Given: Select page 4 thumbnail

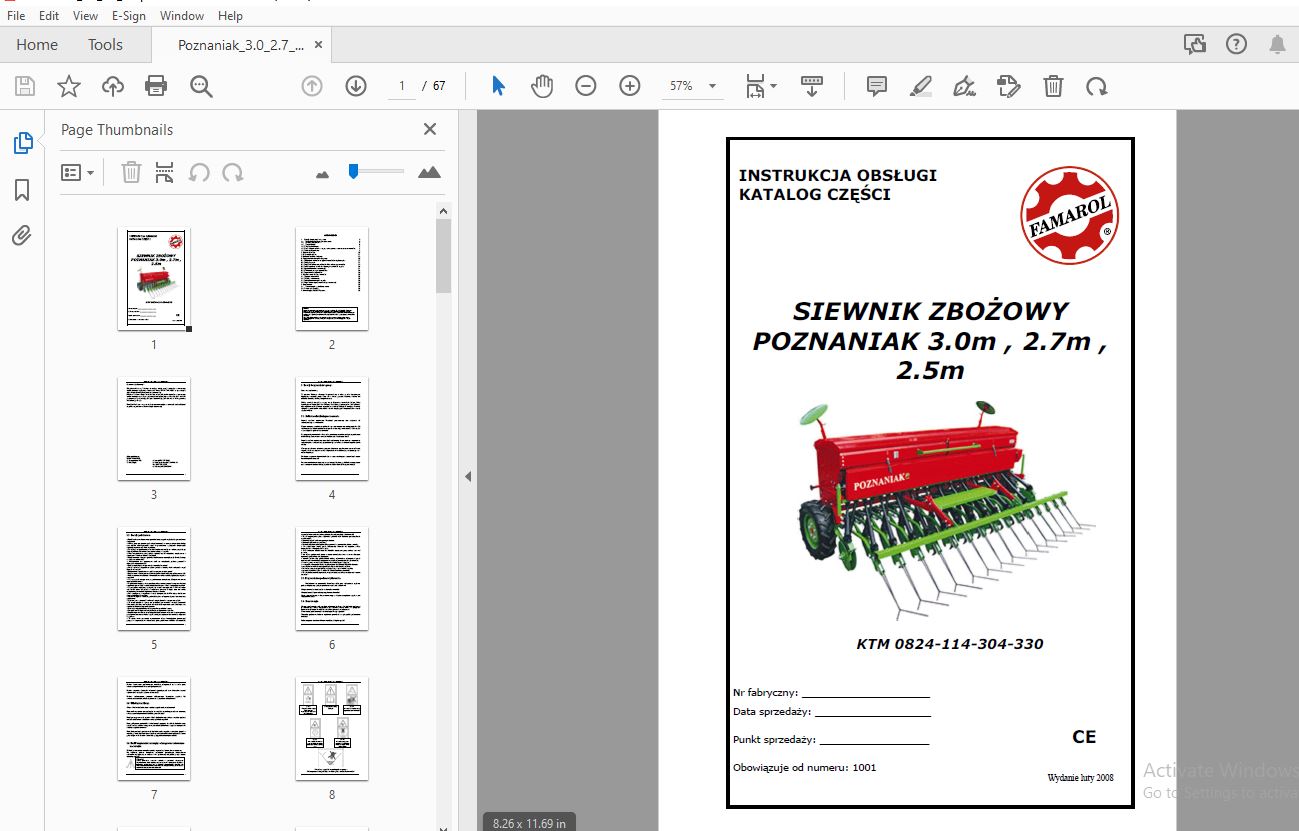Looking at the screenshot, I should [332, 428].
